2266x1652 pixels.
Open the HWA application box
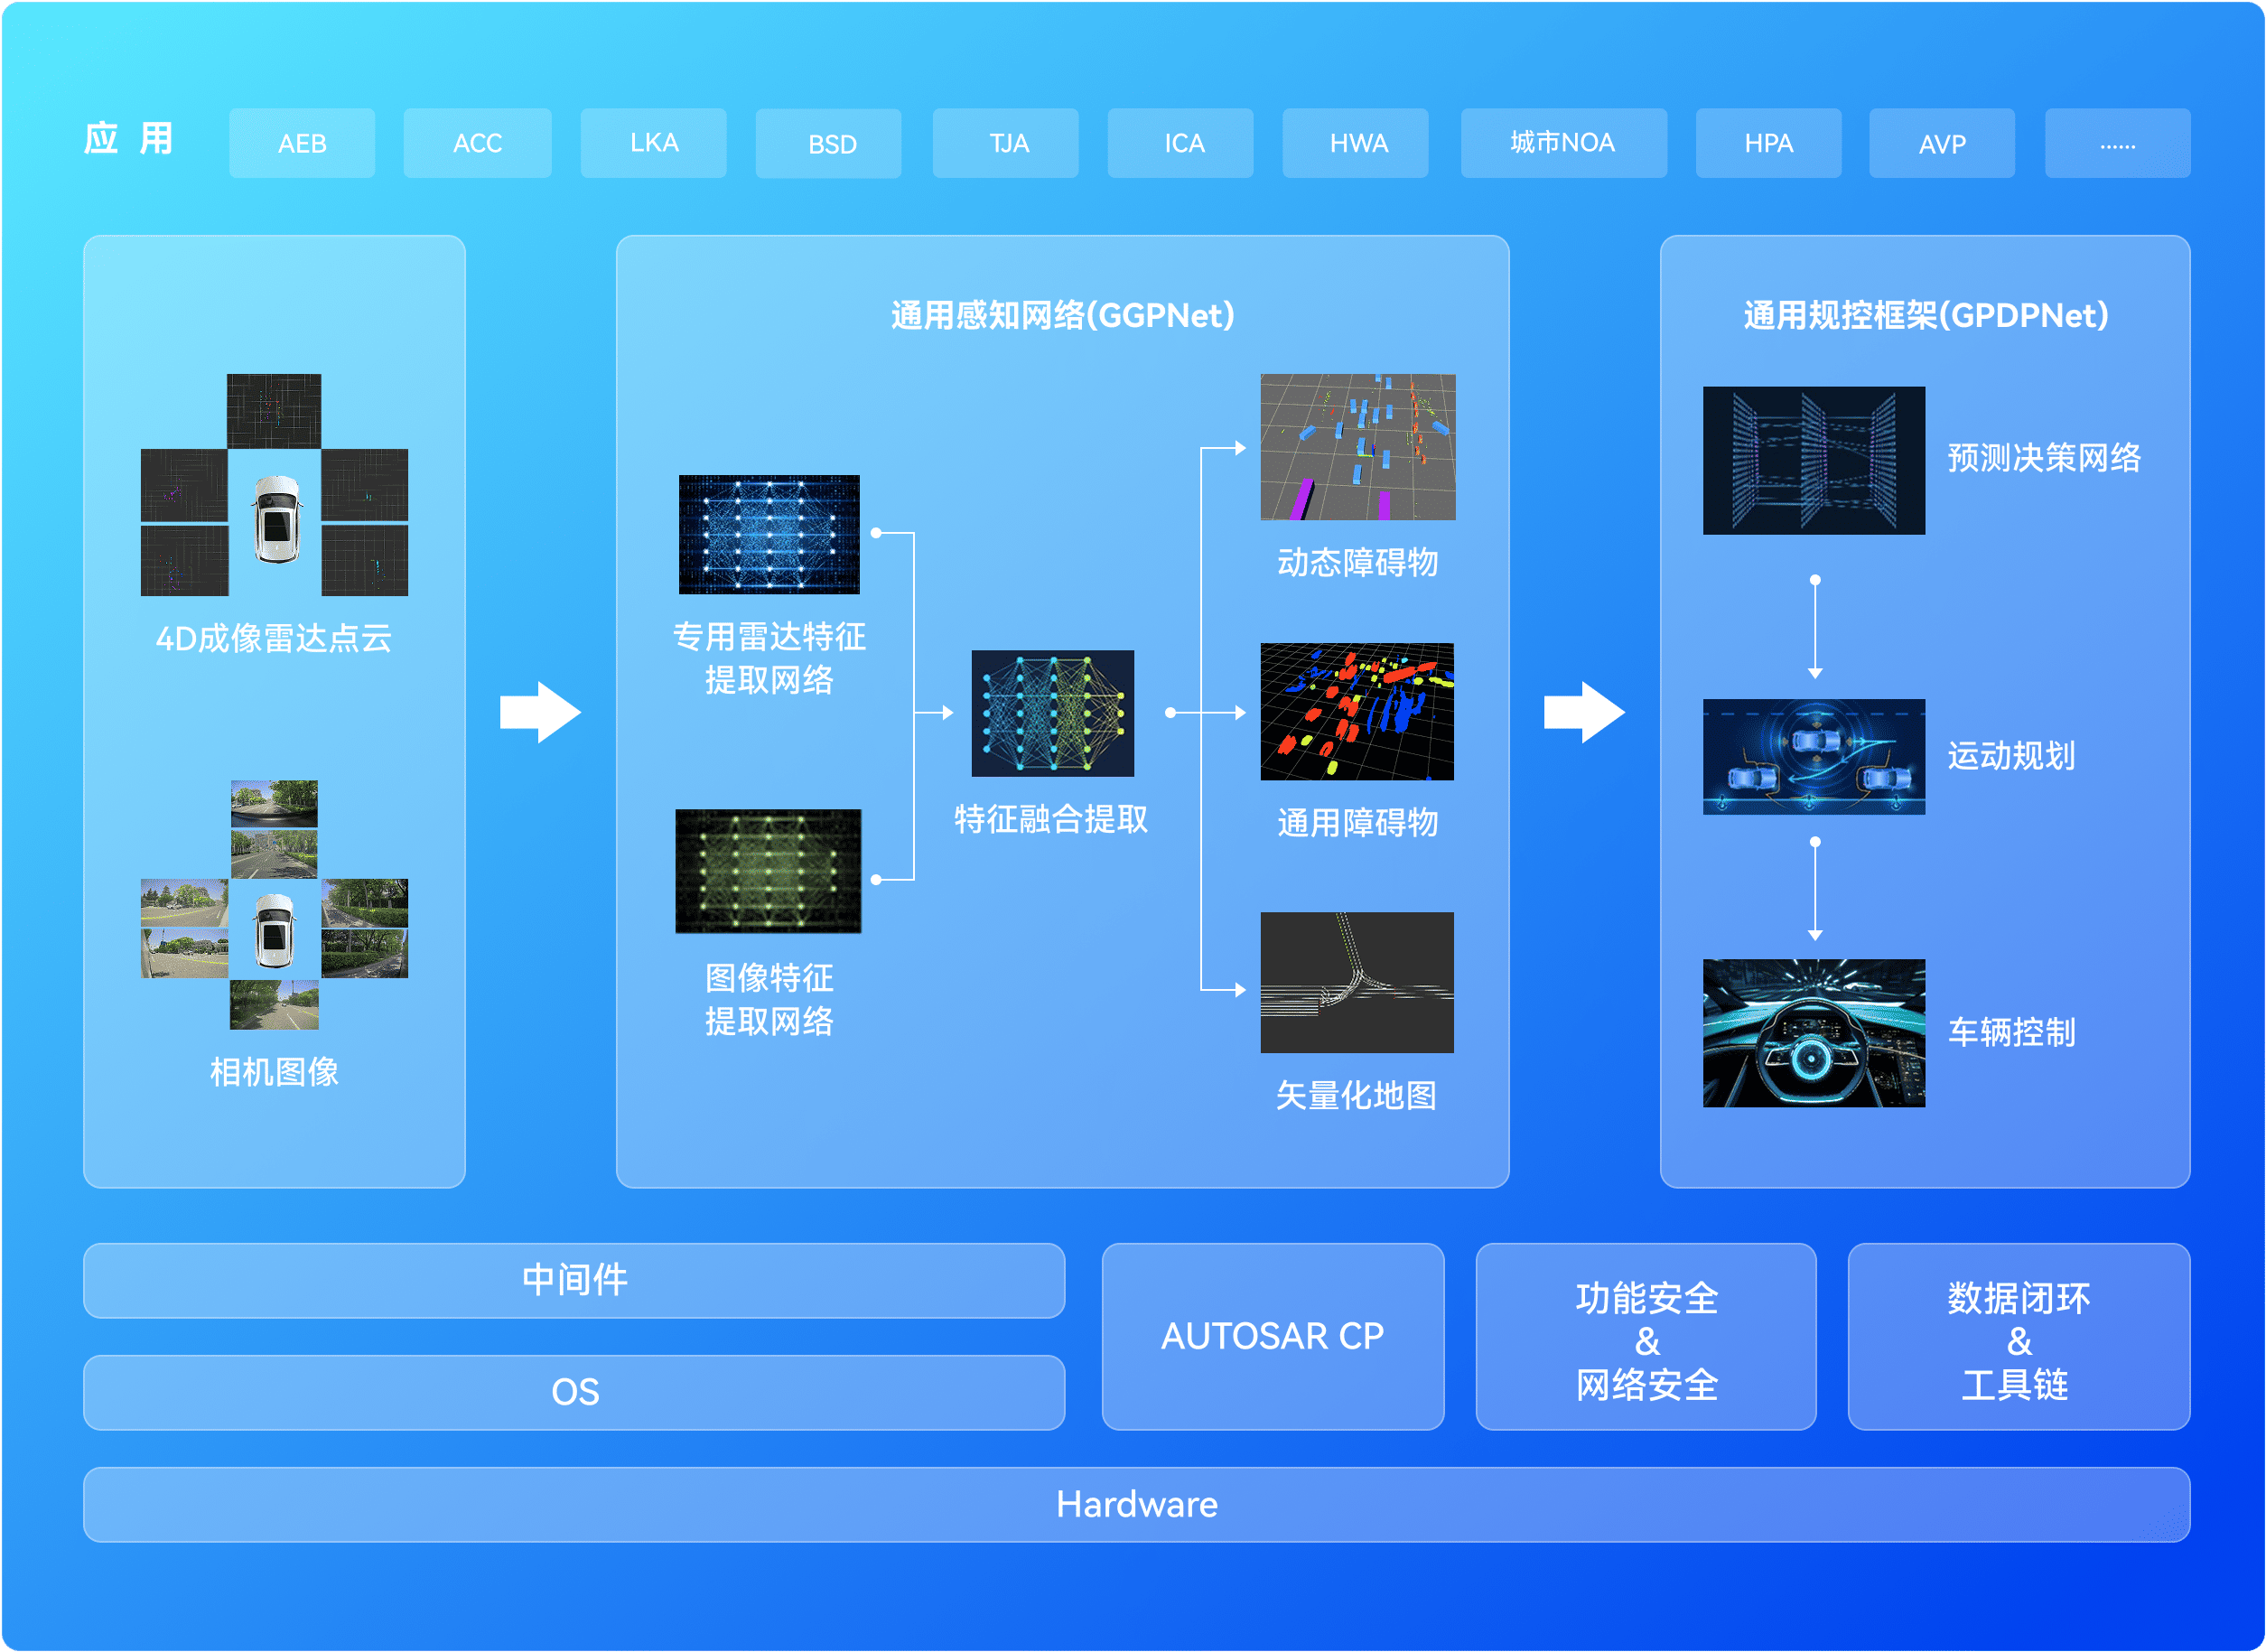(x=1356, y=143)
